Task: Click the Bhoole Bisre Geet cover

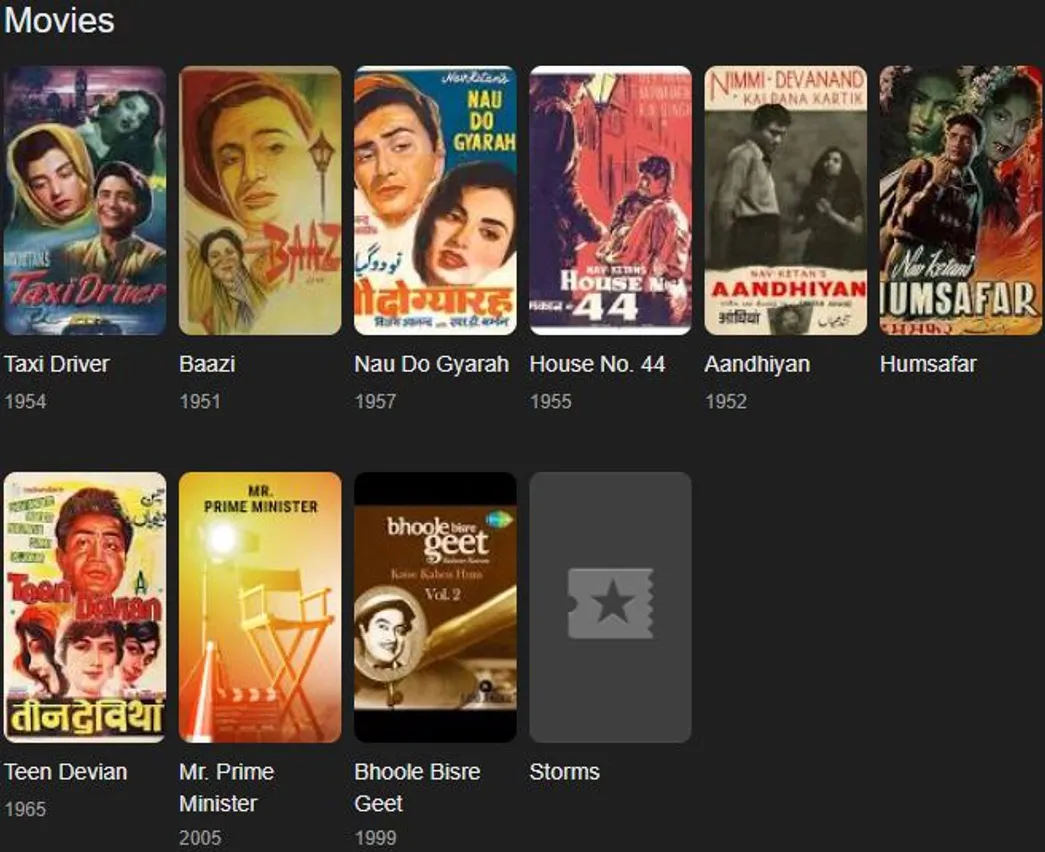Action: 435,607
